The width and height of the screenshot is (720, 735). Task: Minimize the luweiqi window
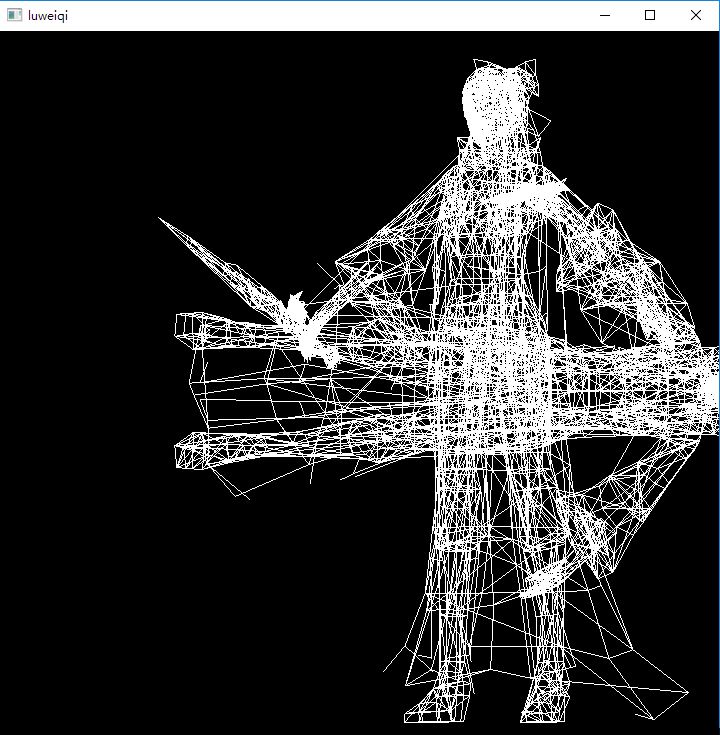click(605, 15)
